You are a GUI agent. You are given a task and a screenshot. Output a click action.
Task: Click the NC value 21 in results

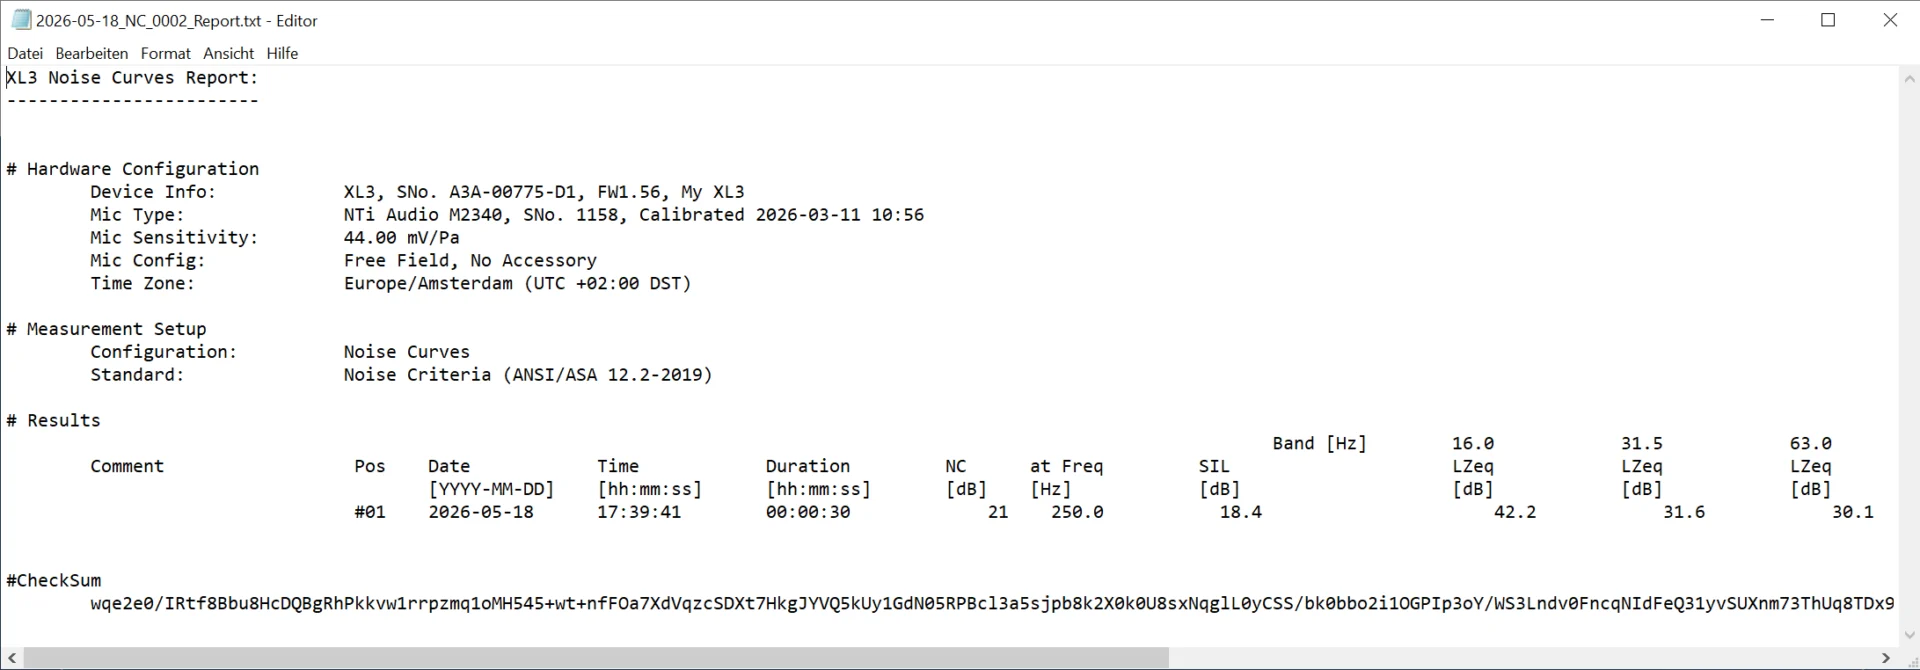coord(998,512)
